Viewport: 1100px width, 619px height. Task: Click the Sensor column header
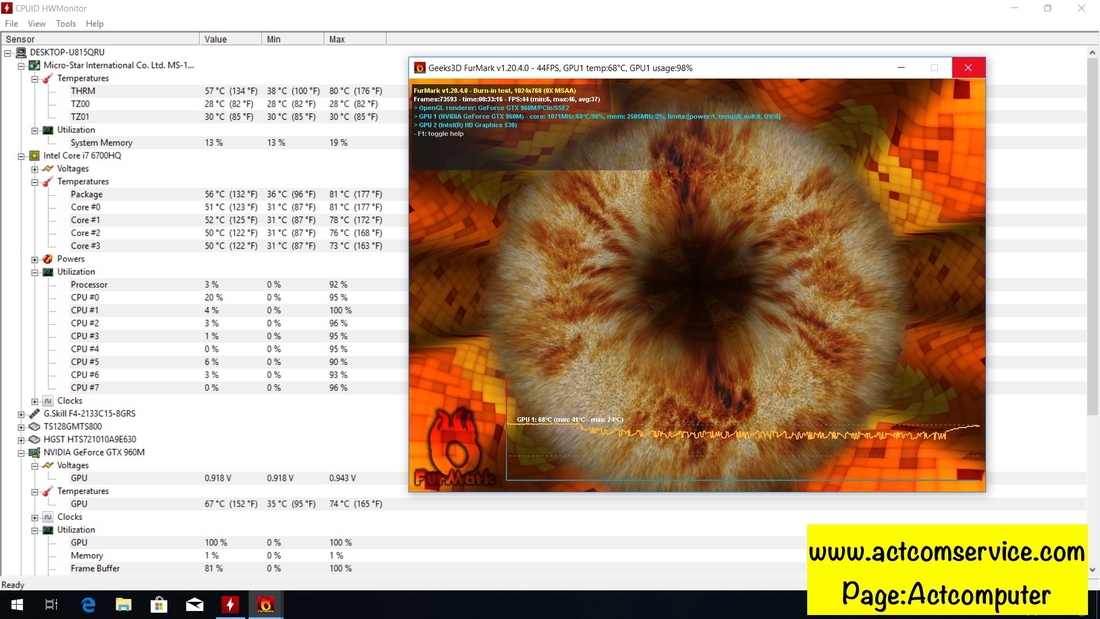(x=101, y=39)
